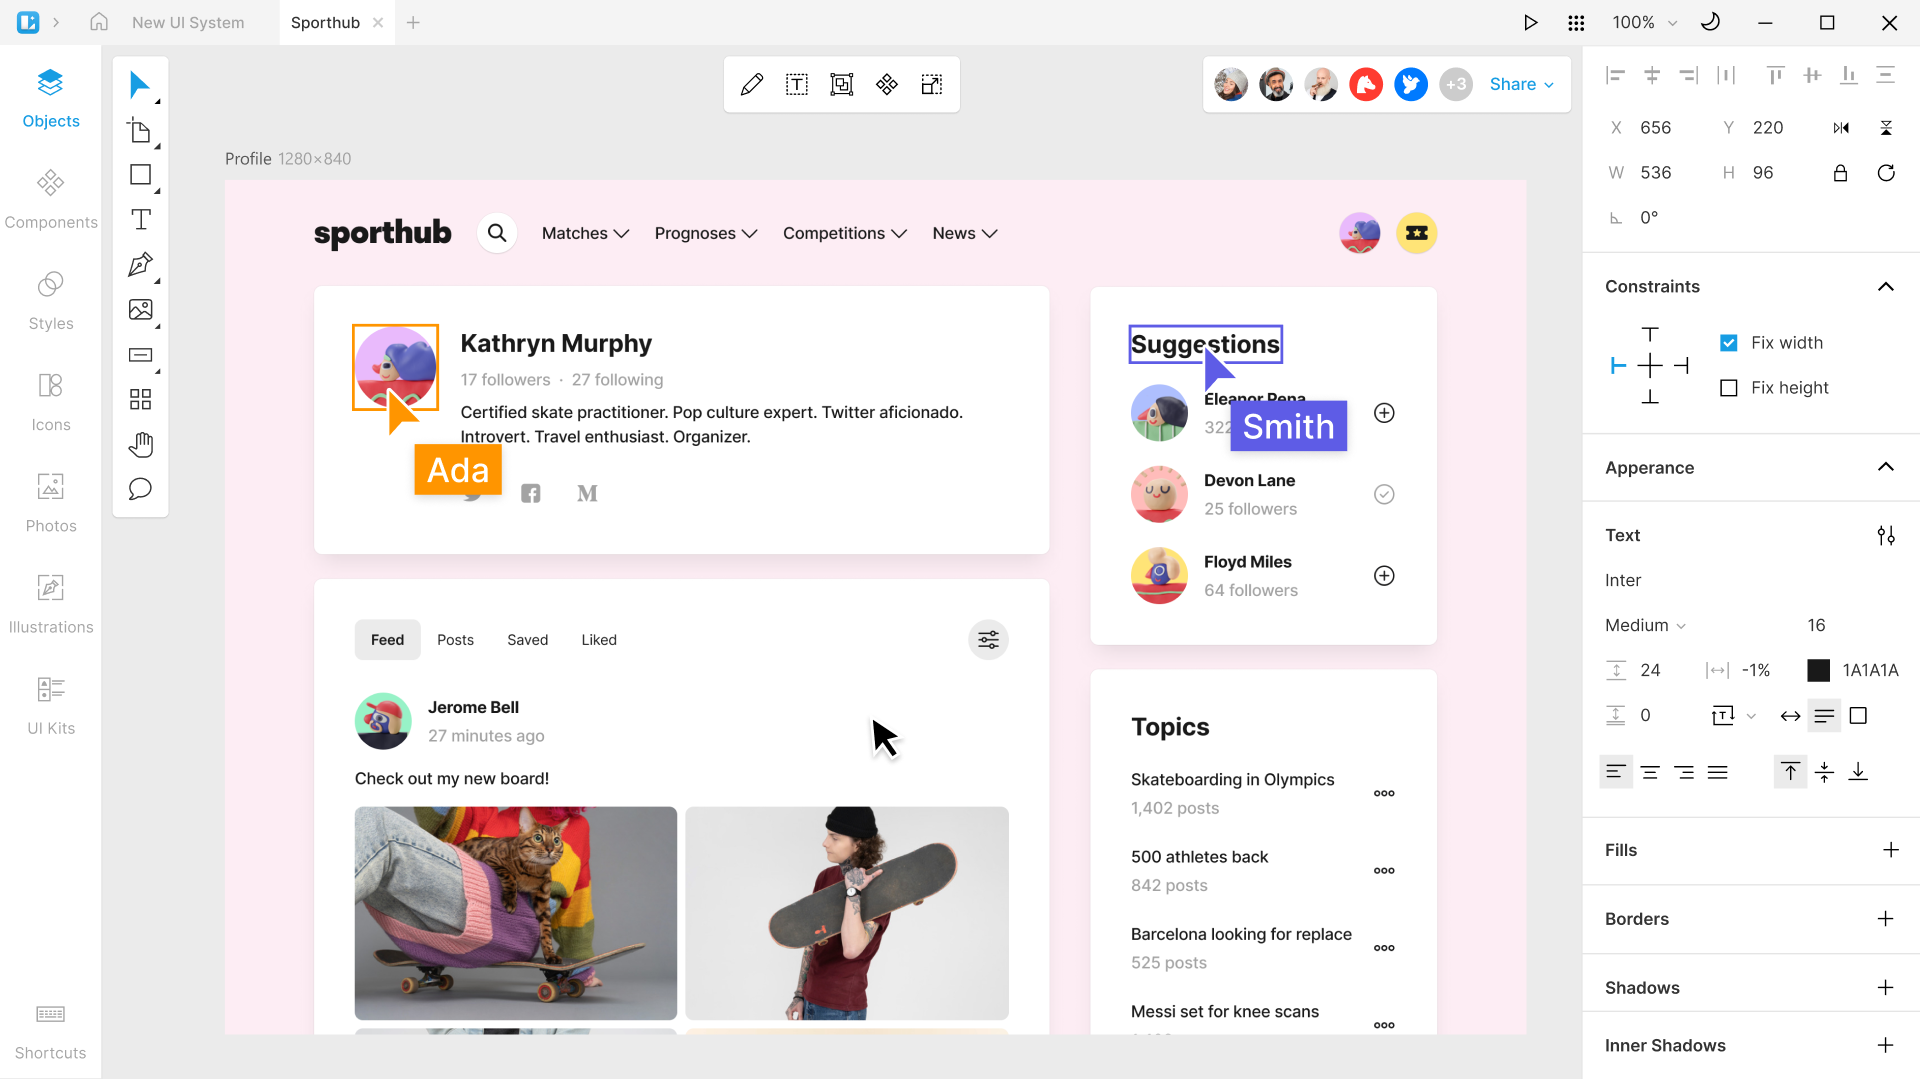This screenshot has width=1920, height=1079.
Task: Open the Illustrations library
Action: 51,605
